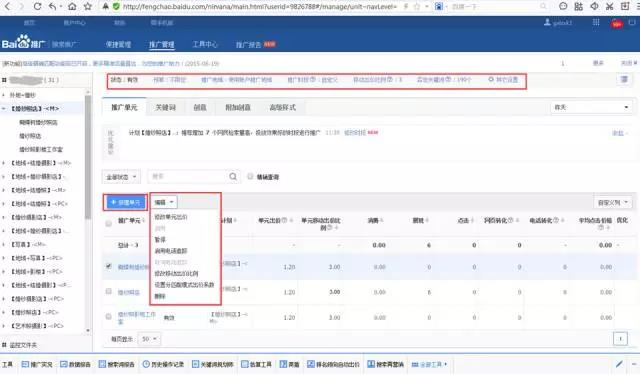Open 推广报告 in the main navigation
The width and height of the screenshot is (640, 374).
248,45
